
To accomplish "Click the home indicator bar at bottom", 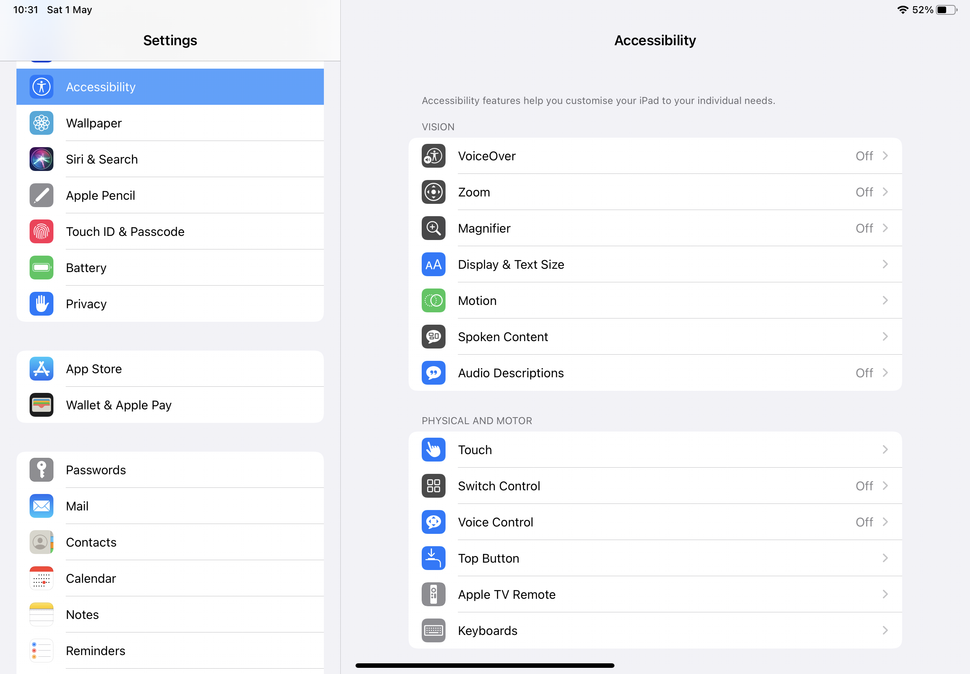I will 485,664.
